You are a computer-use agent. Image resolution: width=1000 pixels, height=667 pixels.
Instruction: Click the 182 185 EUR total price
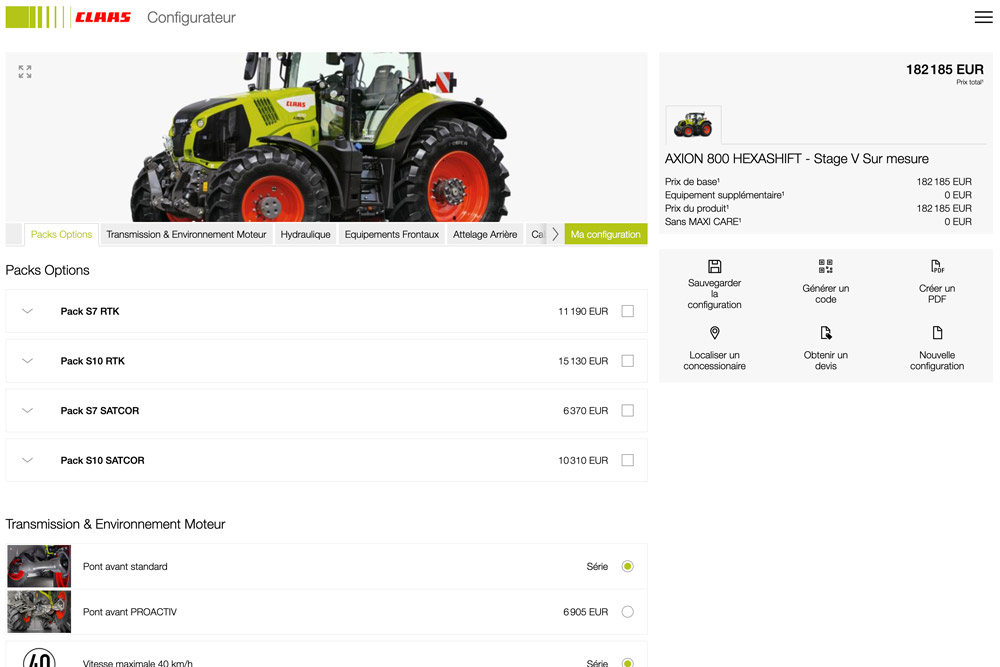pos(945,70)
